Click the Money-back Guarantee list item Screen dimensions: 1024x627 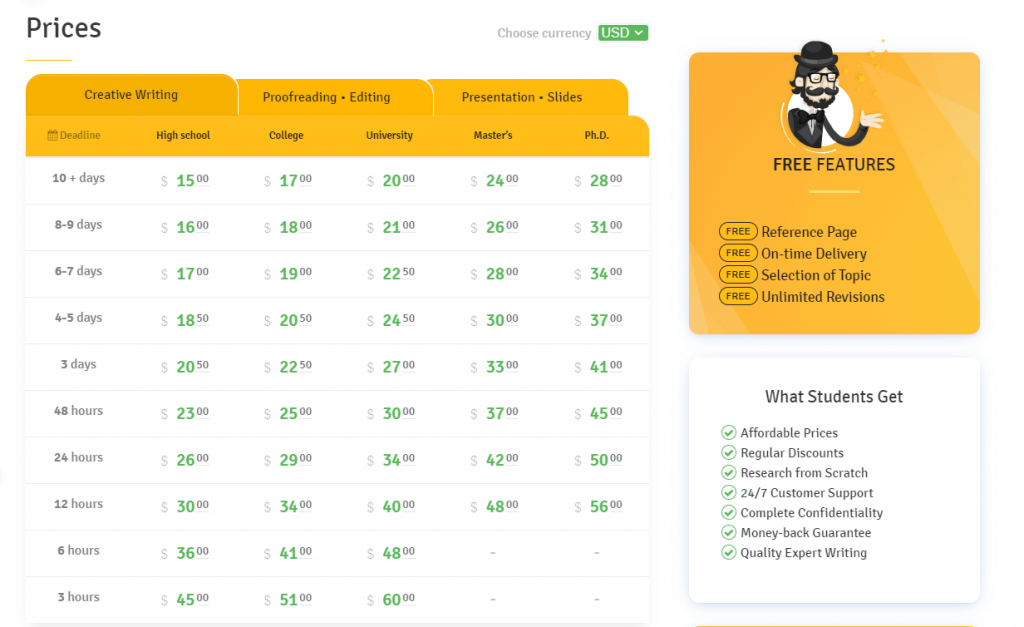805,533
